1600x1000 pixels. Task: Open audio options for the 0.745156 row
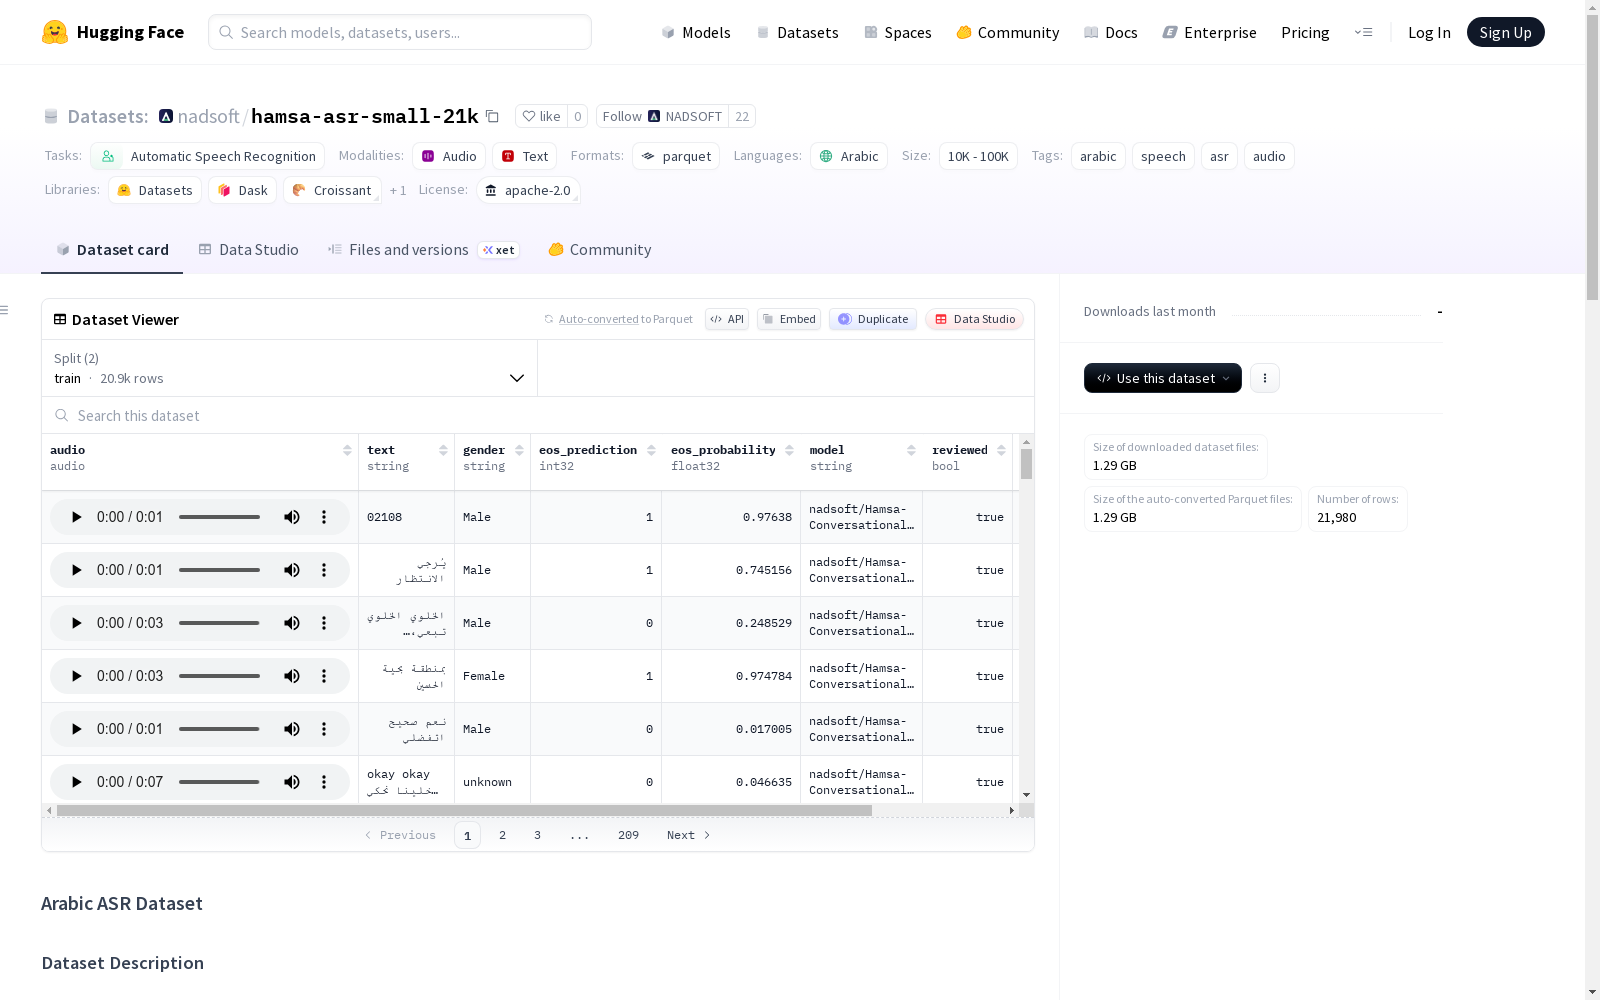324,570
